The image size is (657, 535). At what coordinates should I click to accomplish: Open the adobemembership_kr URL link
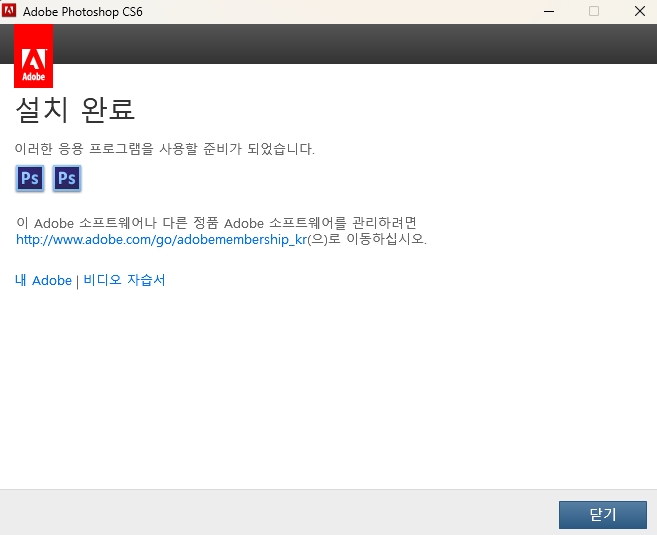[x=161, y=240]
